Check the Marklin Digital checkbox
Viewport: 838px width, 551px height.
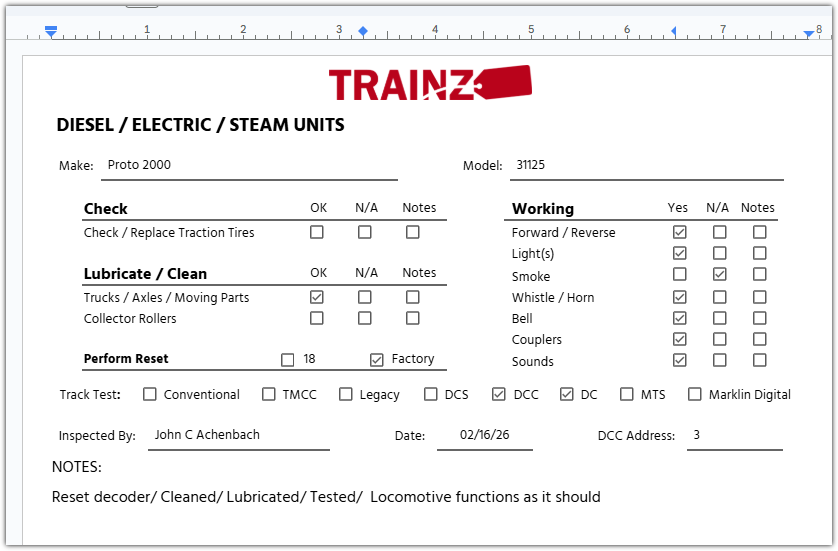695,394
